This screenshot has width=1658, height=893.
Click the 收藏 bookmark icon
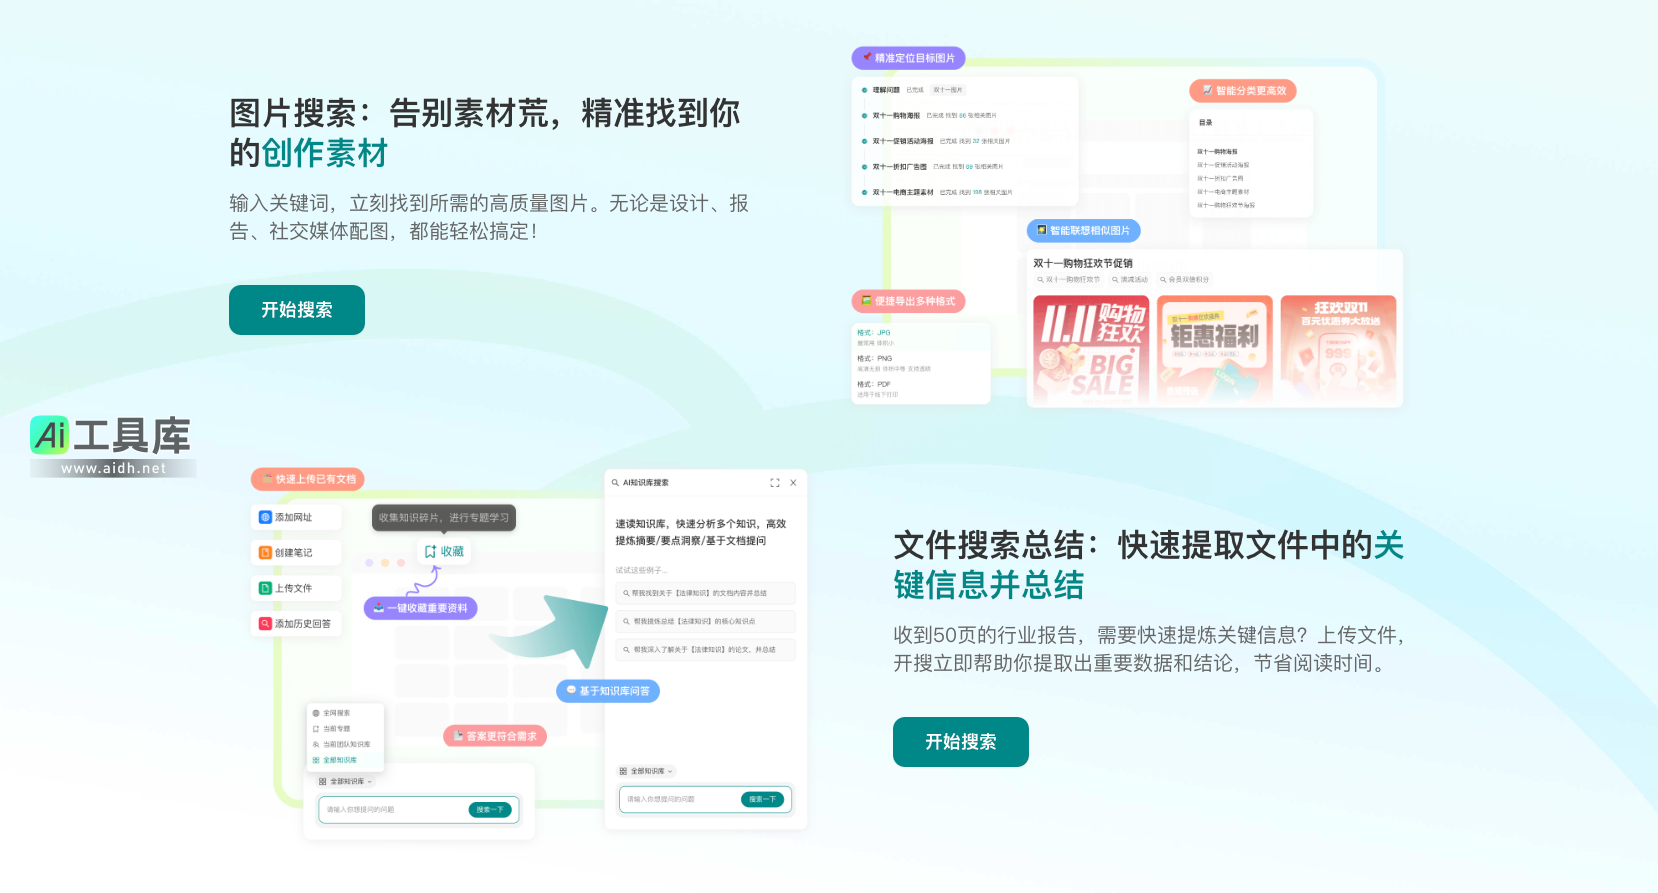[431, 552]
